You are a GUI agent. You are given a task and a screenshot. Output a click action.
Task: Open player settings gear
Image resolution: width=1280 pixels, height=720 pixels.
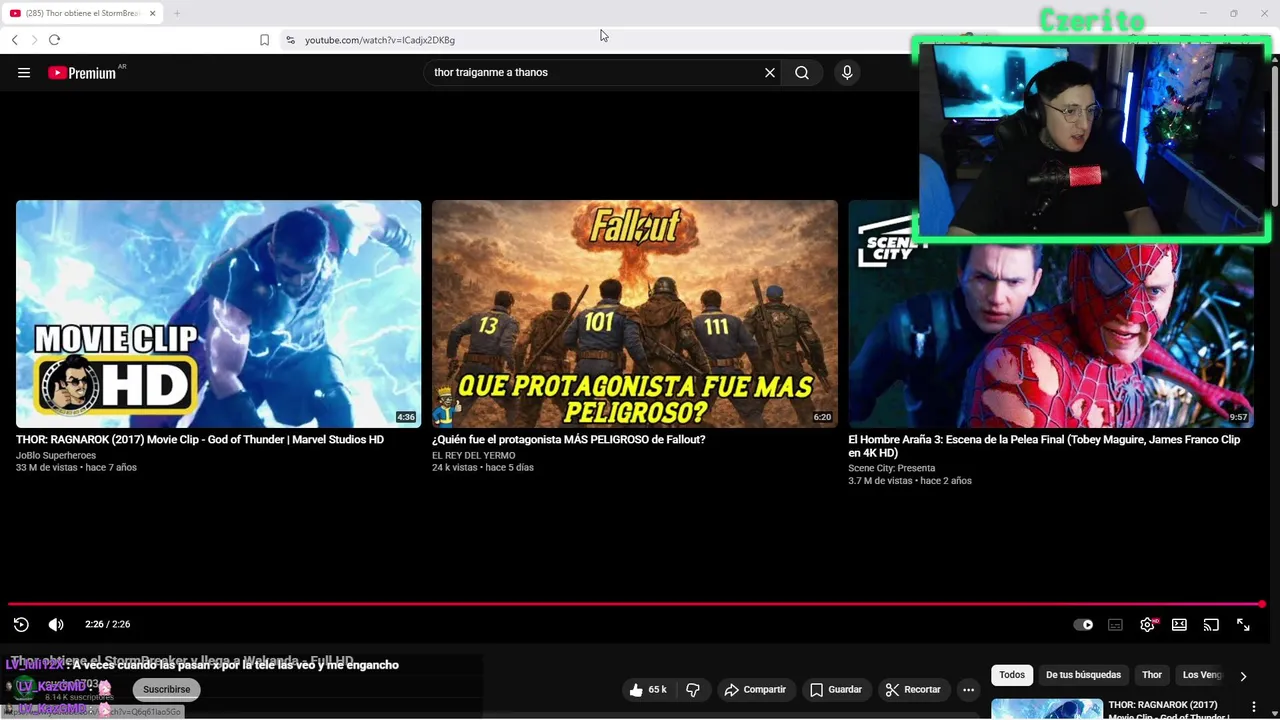1147,624
